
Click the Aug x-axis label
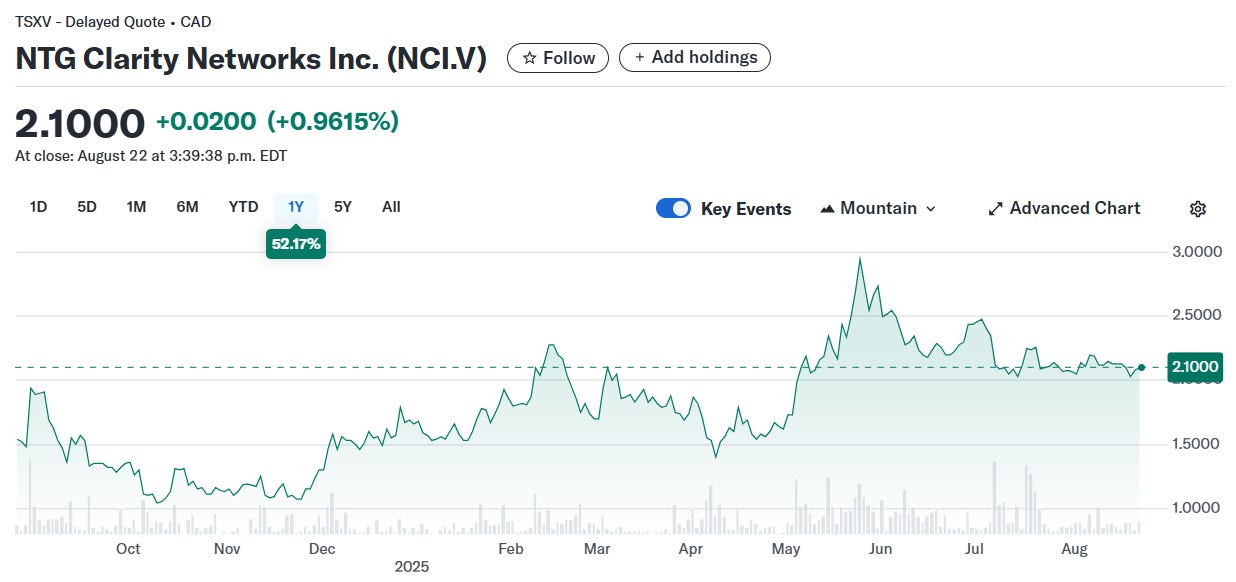coord(1074,549)
